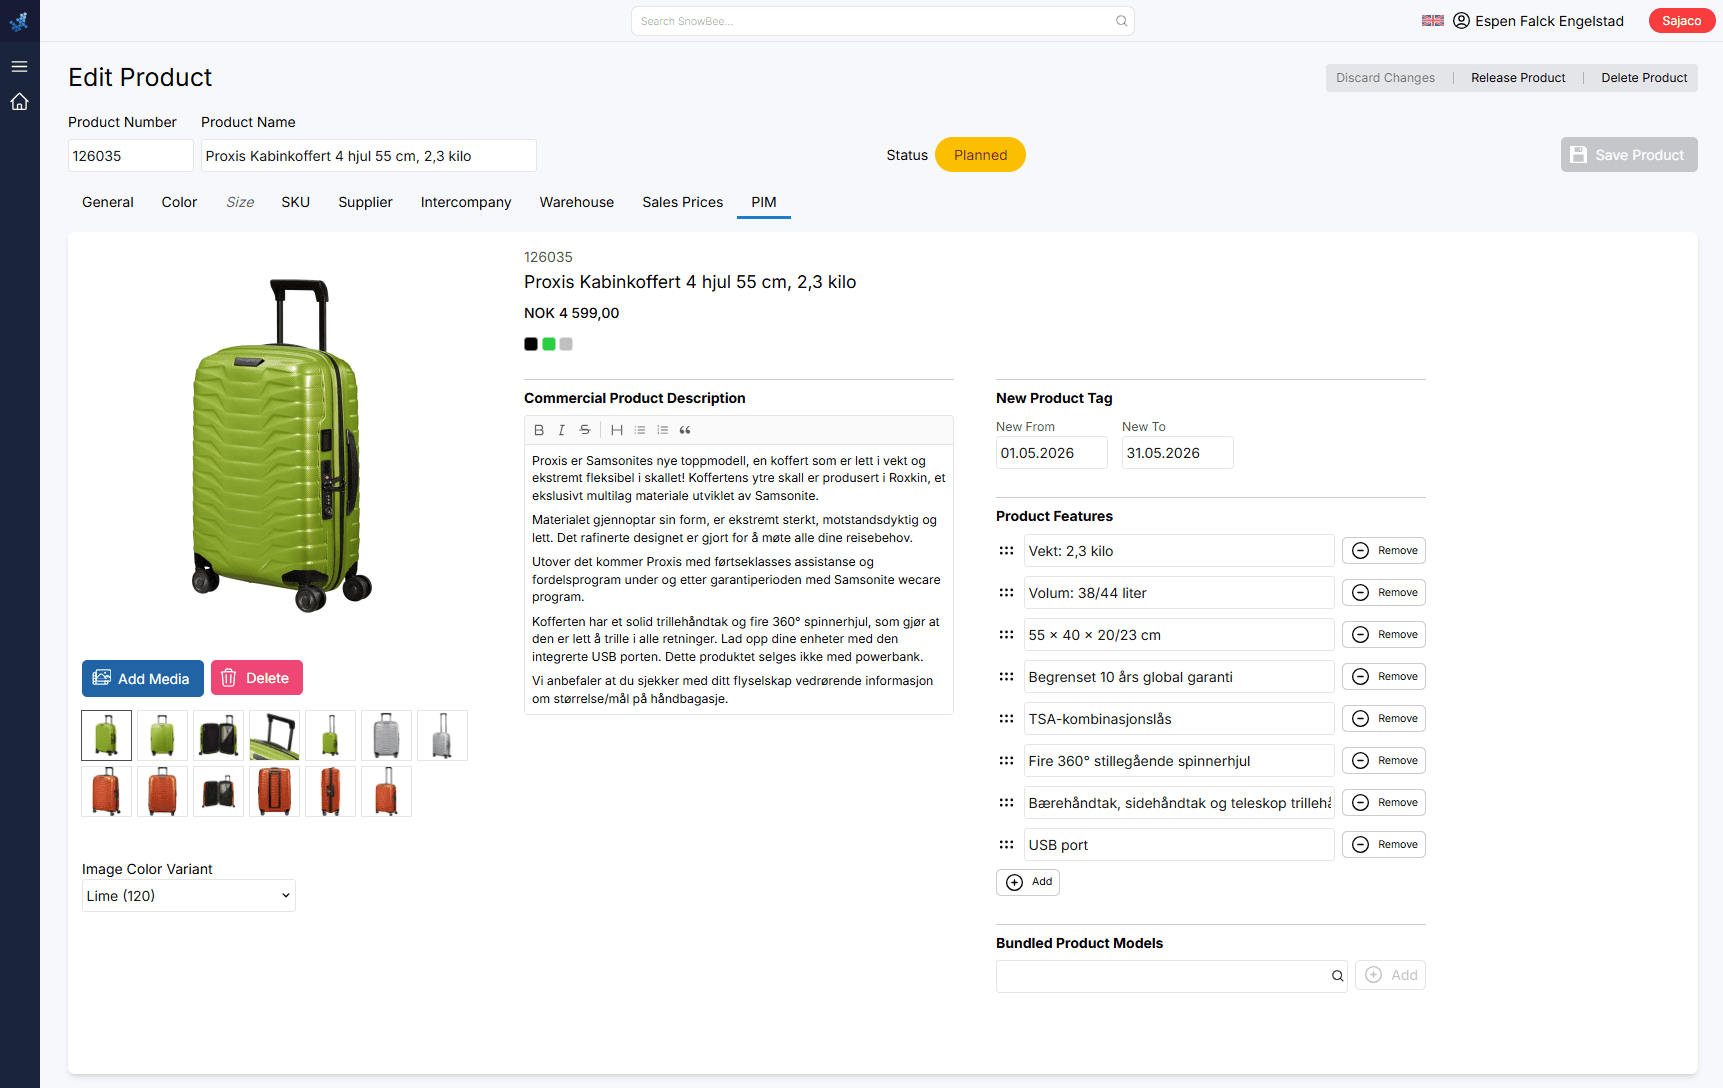Image resolution: width=1723 pixels, height=1088 pixels.
Task: Switch to the Color tab
Action: (180, 202)
